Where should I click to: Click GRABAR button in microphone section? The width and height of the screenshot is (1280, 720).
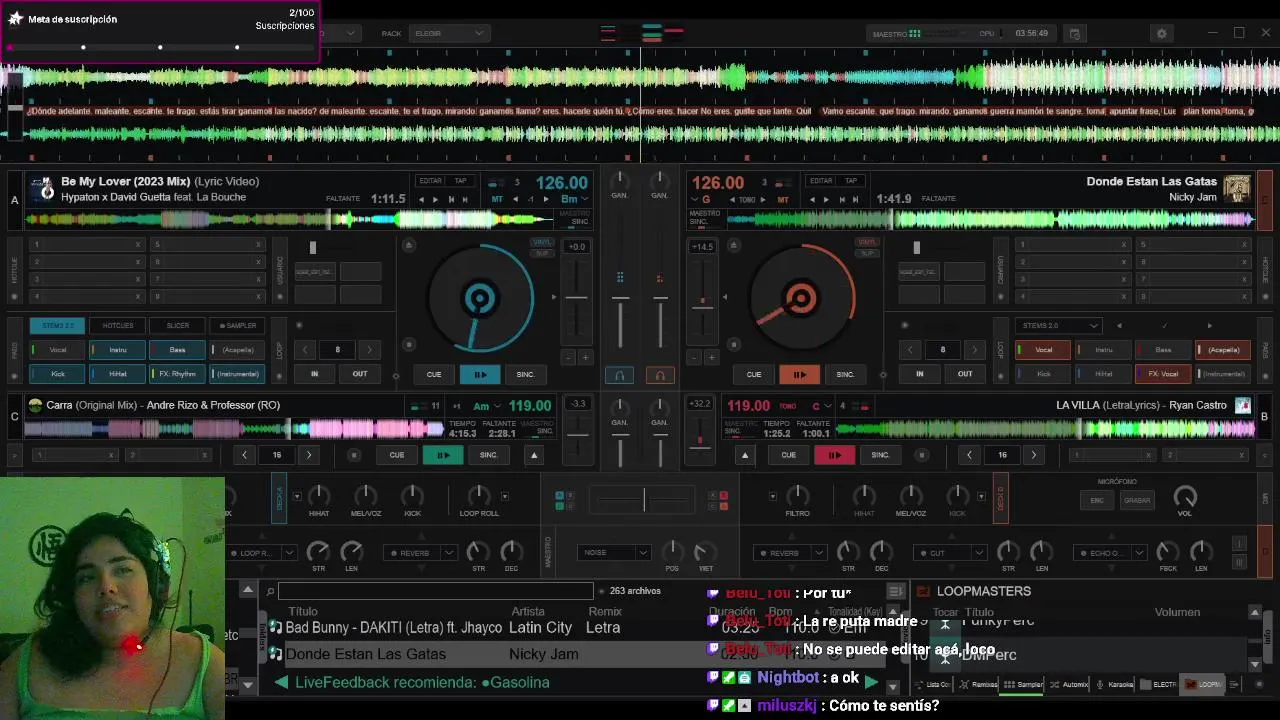tap(1137, 500)
